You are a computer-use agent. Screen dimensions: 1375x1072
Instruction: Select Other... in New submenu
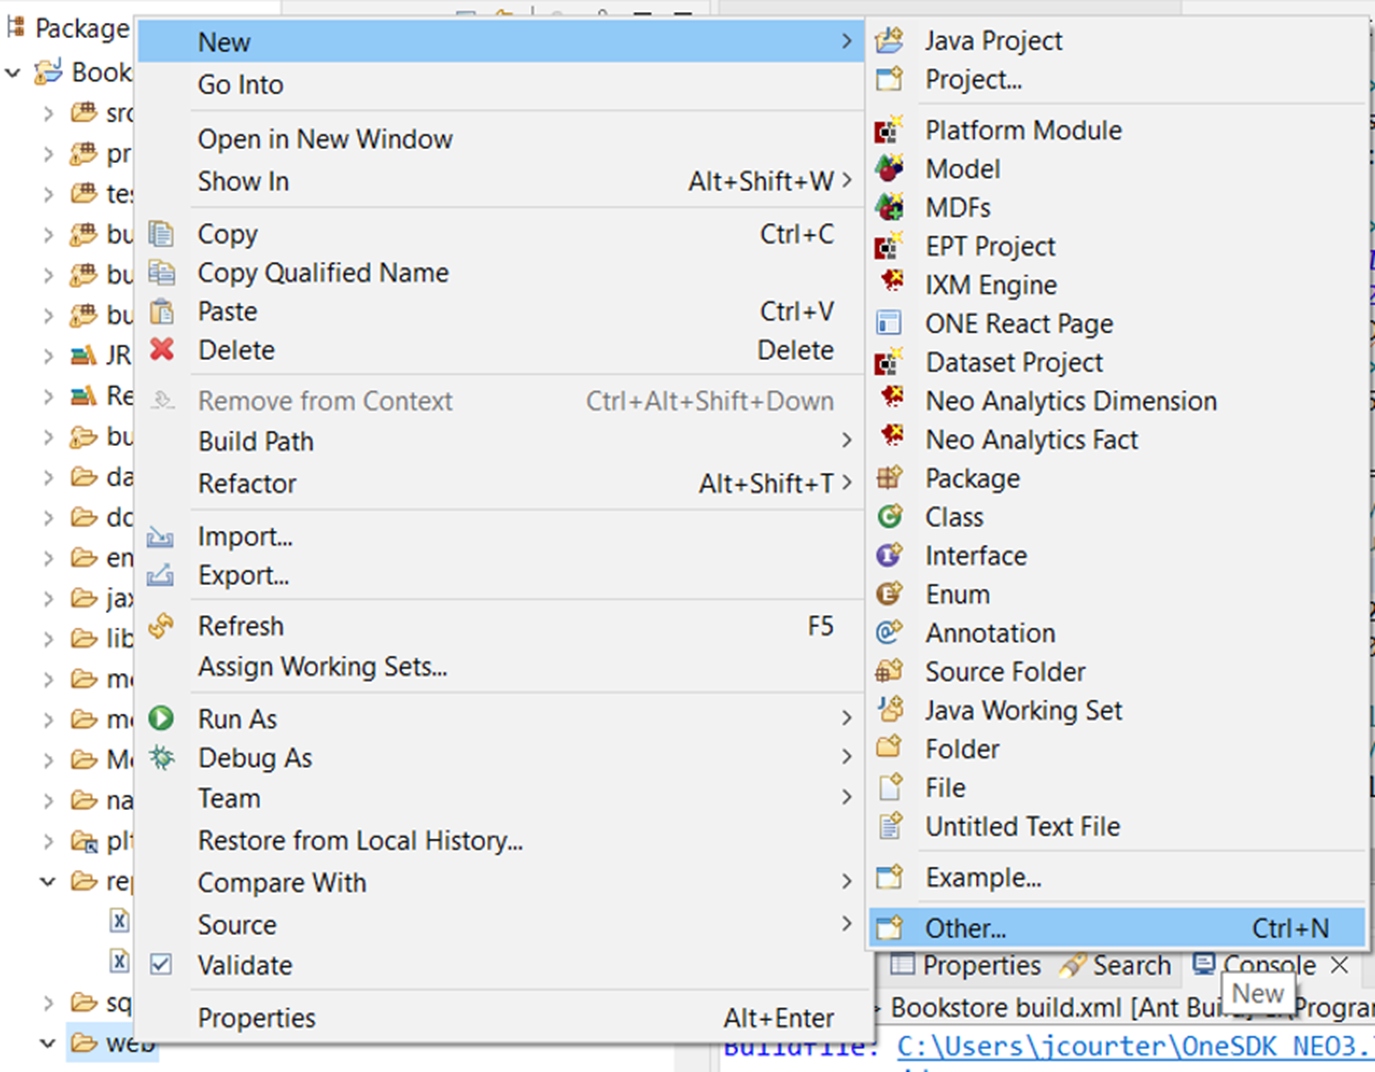tap(1117, 928)
